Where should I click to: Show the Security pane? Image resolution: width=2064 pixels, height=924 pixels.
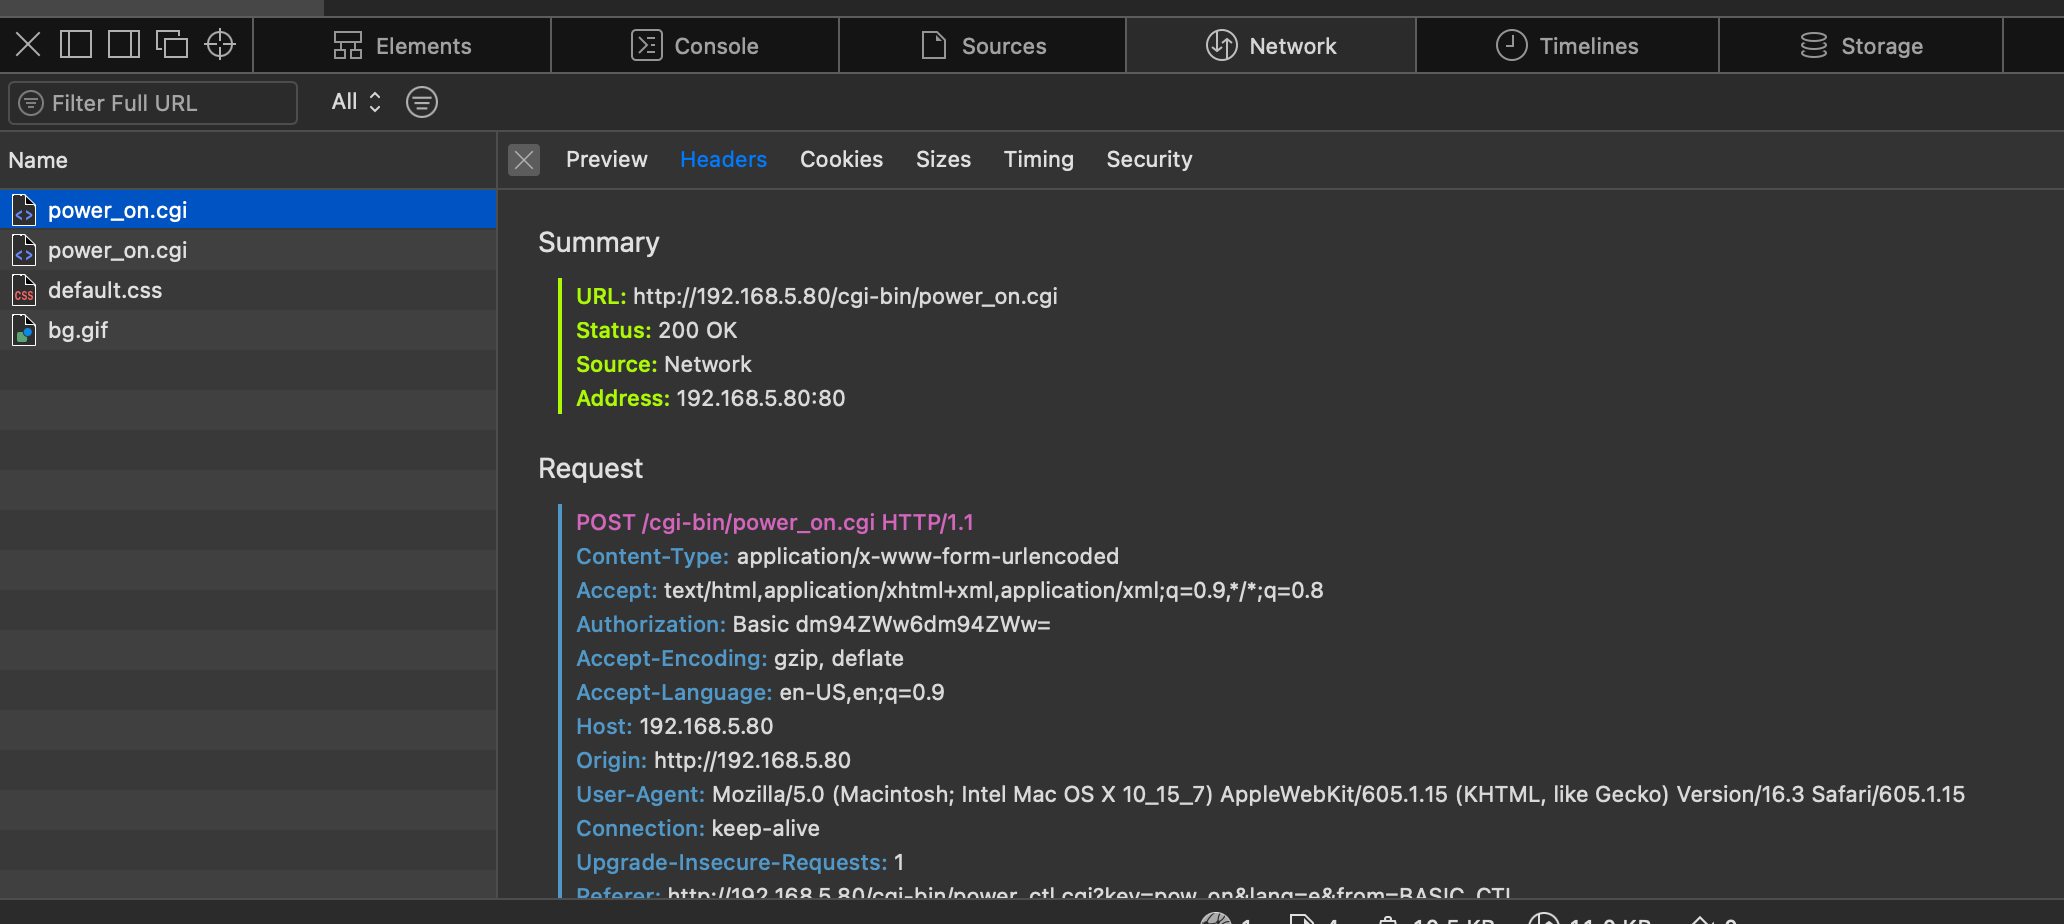(1149, 160)
